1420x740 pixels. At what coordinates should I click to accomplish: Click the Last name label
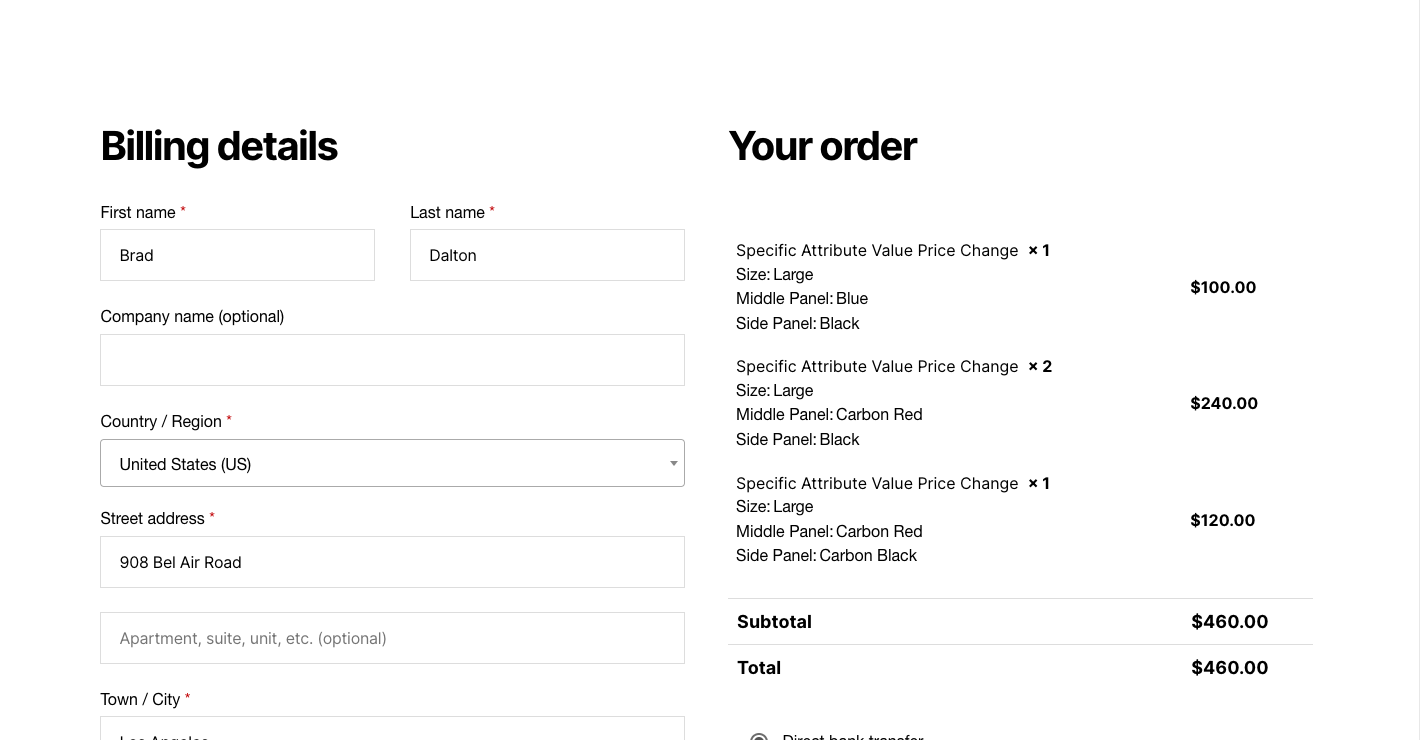pyautogui.click(x=447, y=212)
